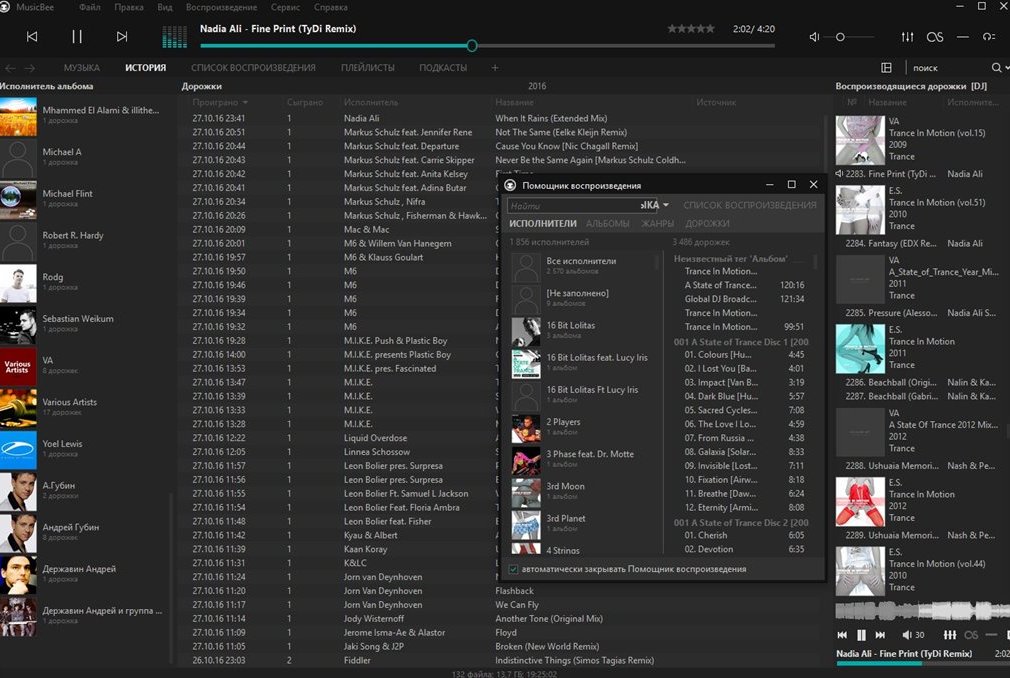Go back using the left navigation arrow
1010x678 pixels.
pos(10,68)
